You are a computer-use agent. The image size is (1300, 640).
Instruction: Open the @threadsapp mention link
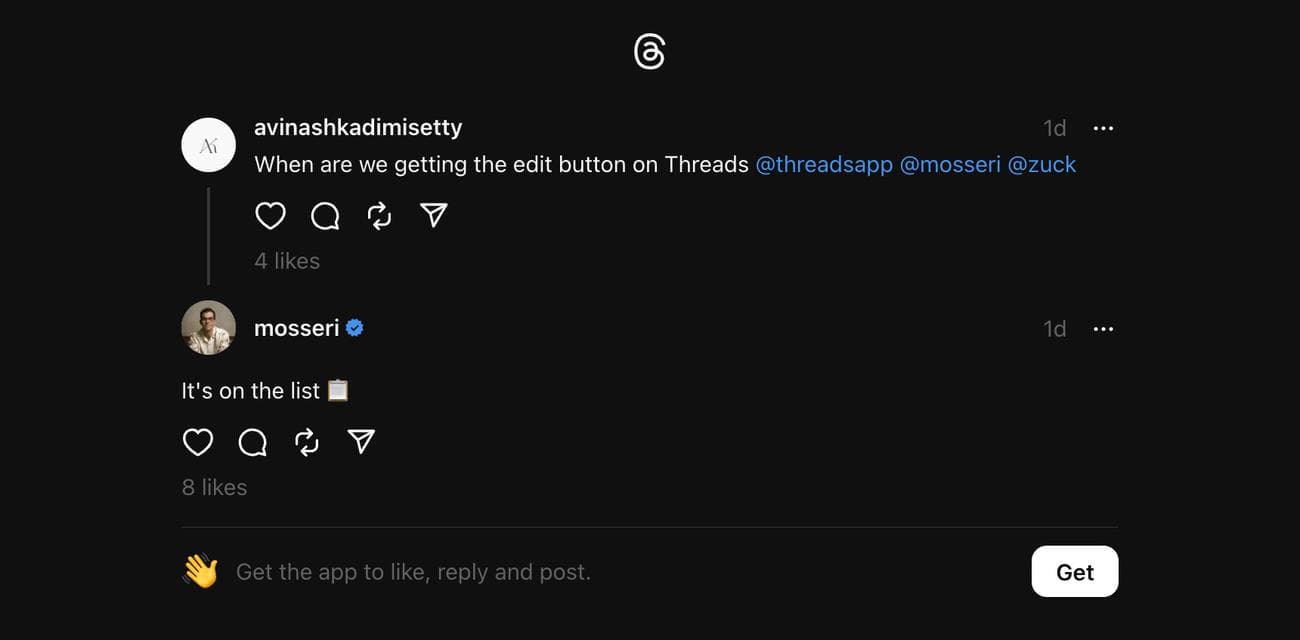824,164
